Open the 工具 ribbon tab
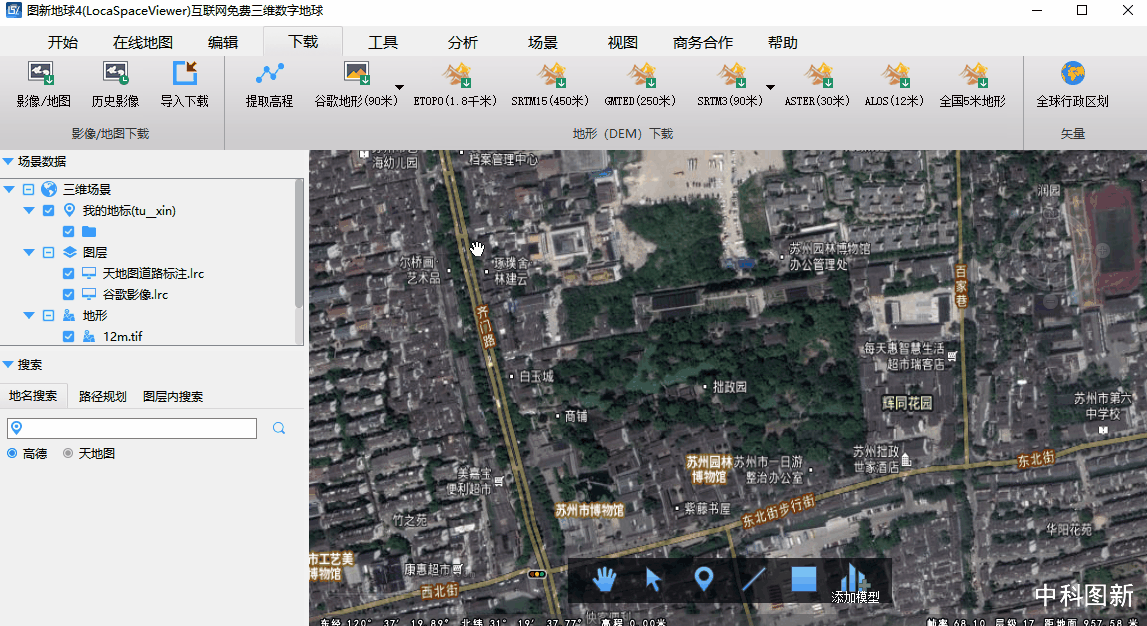 point(383,42)
